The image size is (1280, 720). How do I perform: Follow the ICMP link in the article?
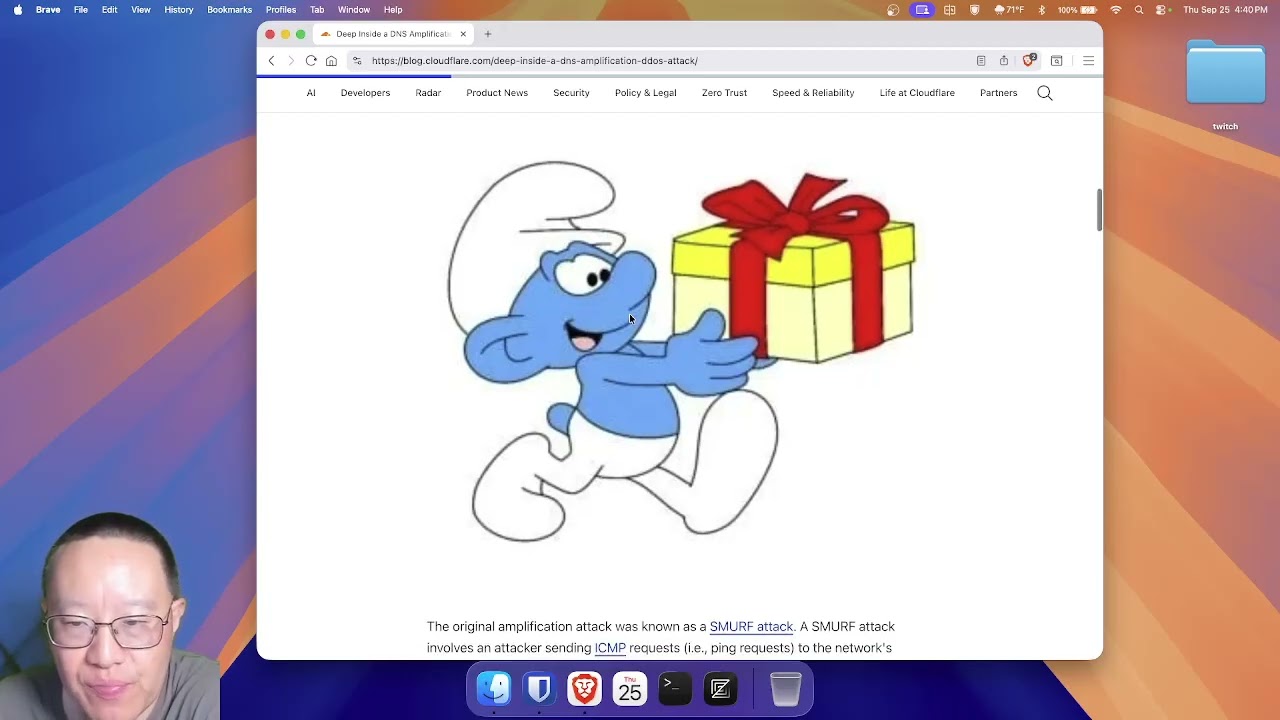tap(610, 648)
